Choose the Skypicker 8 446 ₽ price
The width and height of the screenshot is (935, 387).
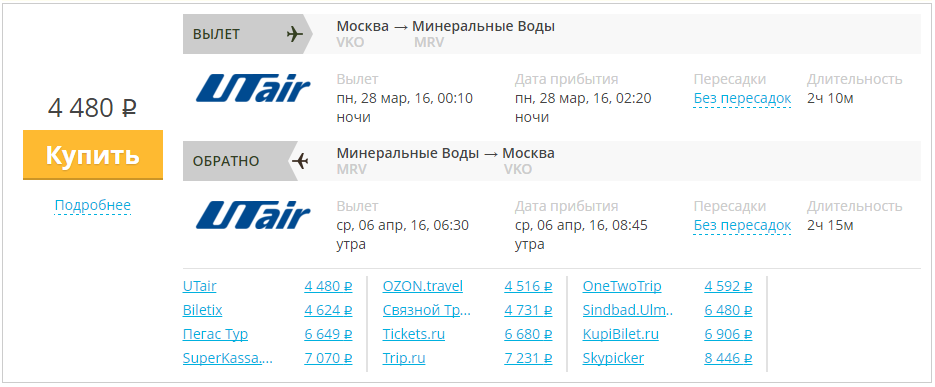728,358
